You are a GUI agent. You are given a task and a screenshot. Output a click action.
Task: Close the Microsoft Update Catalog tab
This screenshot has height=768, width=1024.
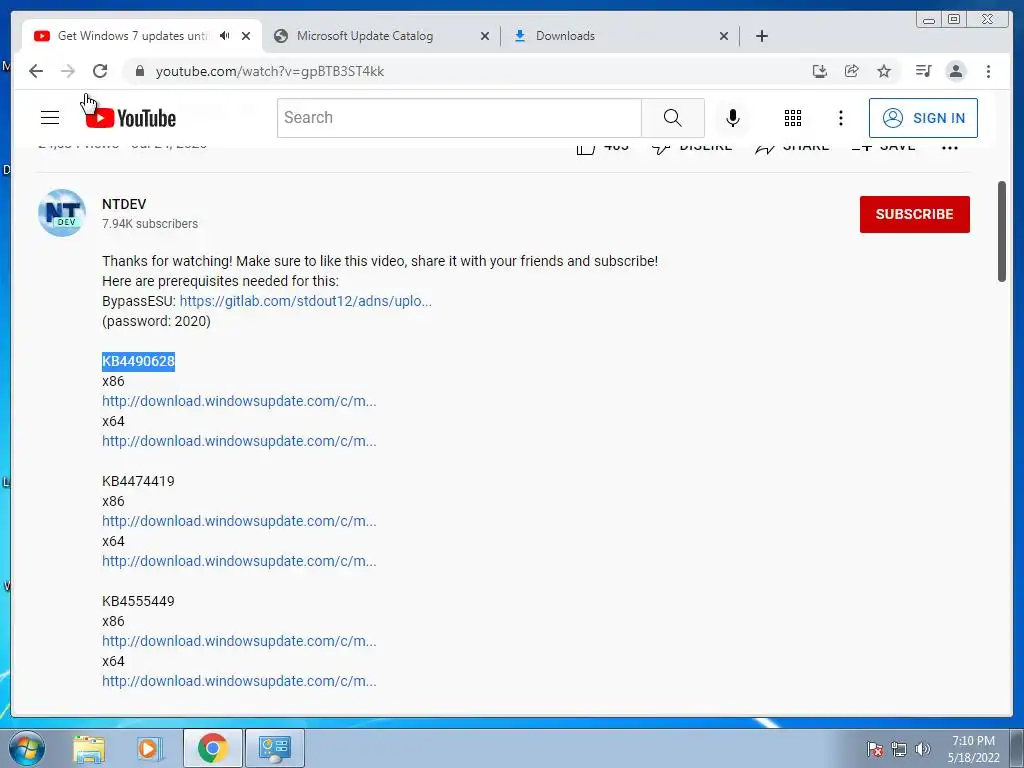485,36
